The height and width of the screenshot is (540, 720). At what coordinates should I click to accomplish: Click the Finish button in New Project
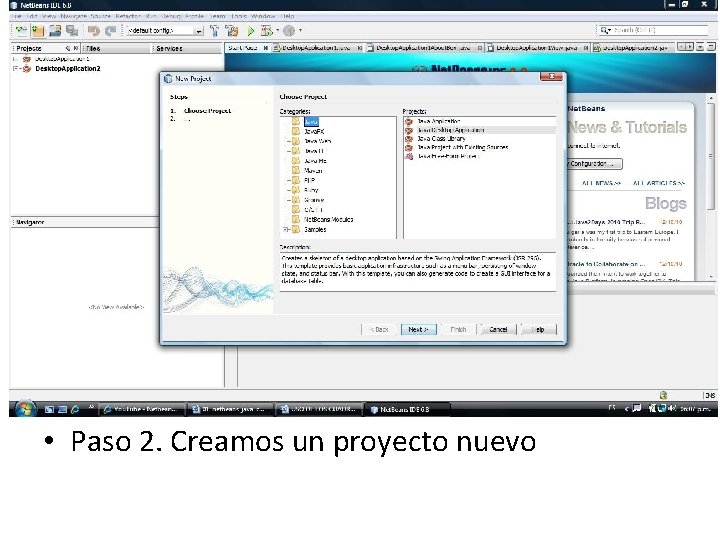(x=458, y=330)
